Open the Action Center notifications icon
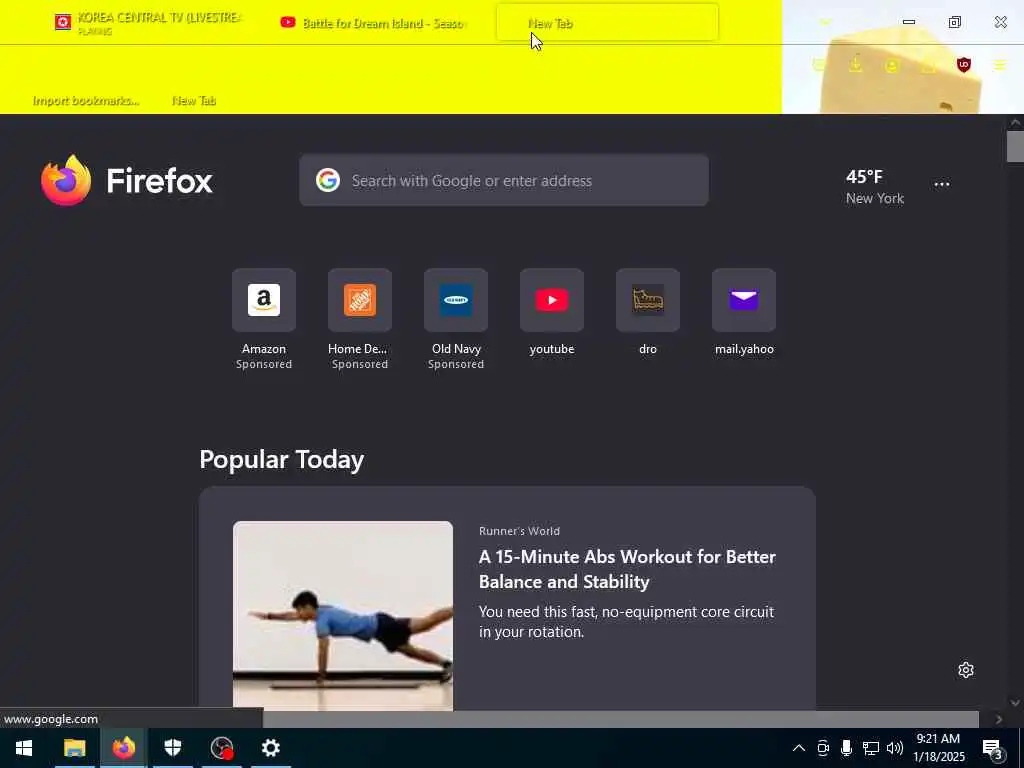Viewport: 1024px width, 768px height. click(993, 748)
